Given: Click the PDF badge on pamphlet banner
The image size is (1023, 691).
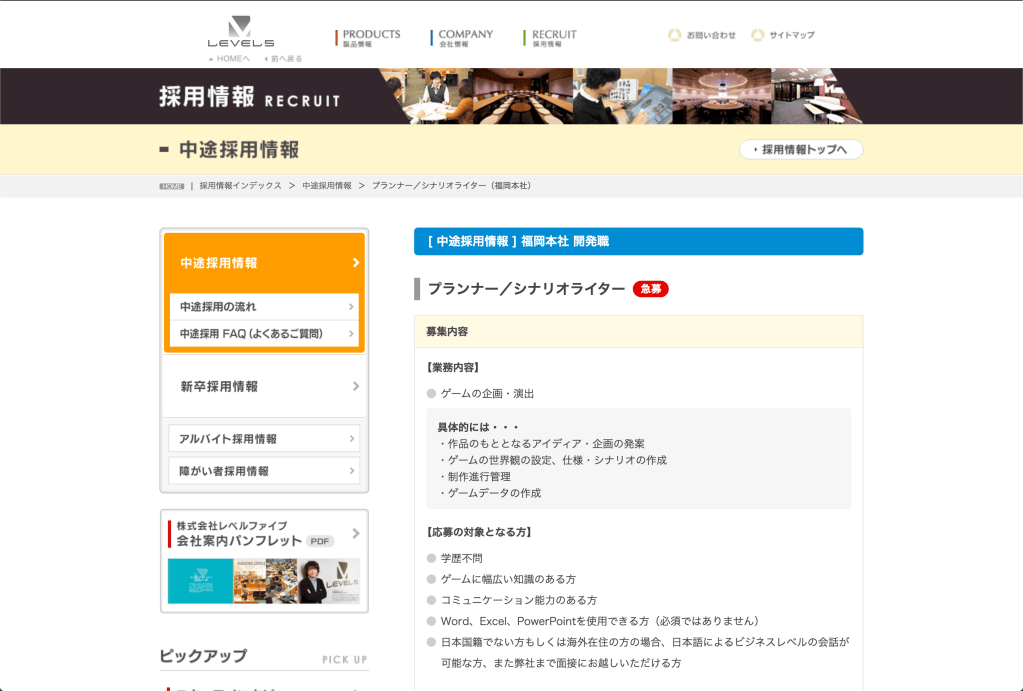Looking at the screenshot, I should tap(320, 541).
